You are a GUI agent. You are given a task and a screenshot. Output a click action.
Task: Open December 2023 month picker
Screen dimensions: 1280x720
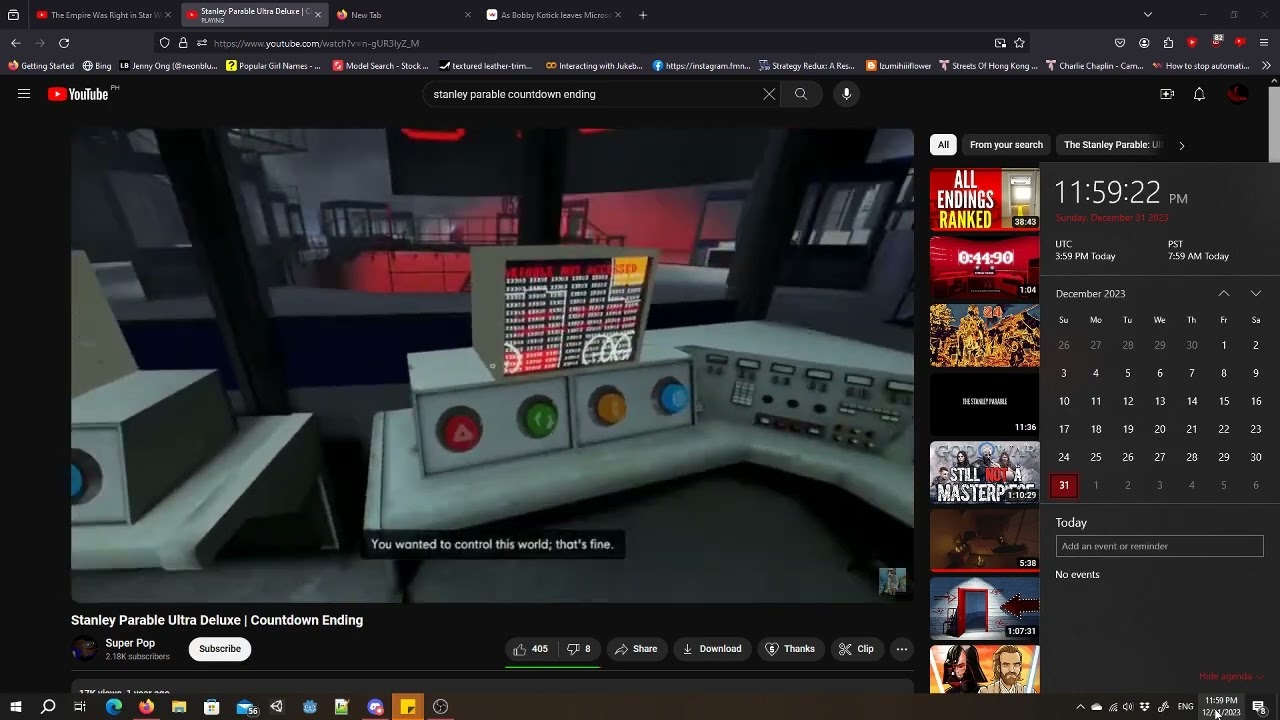tap(1090, 294)
